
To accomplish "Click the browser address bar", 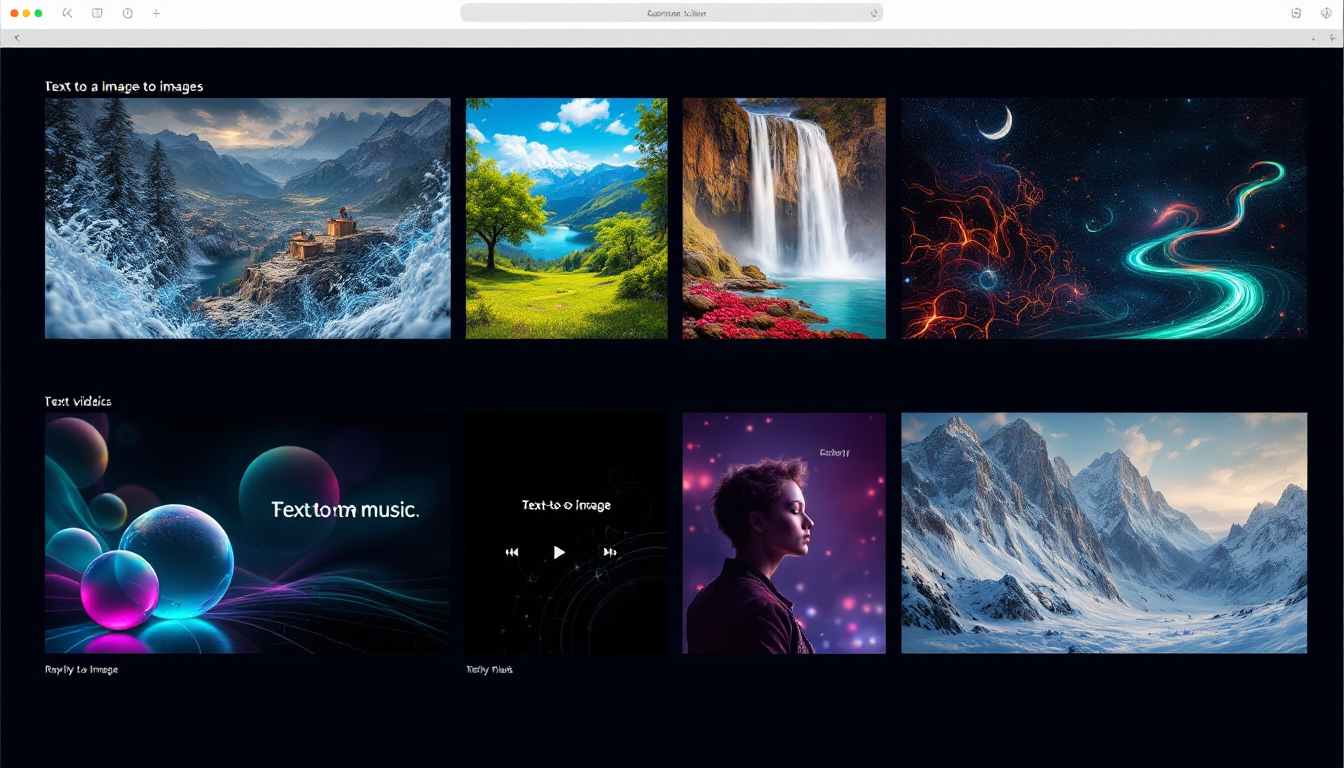I will click(x=670, y=13).
